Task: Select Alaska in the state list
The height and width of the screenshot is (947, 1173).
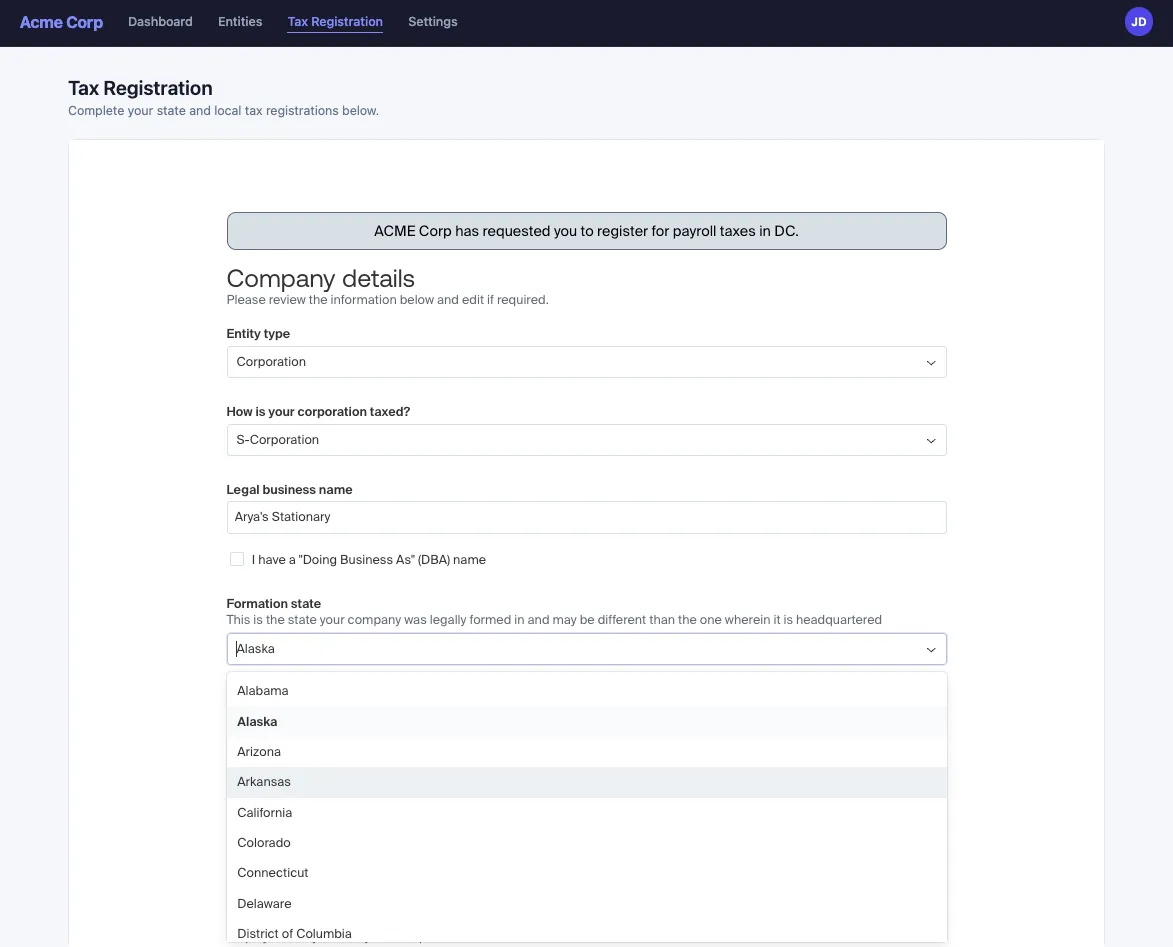Action: [586, 721]
